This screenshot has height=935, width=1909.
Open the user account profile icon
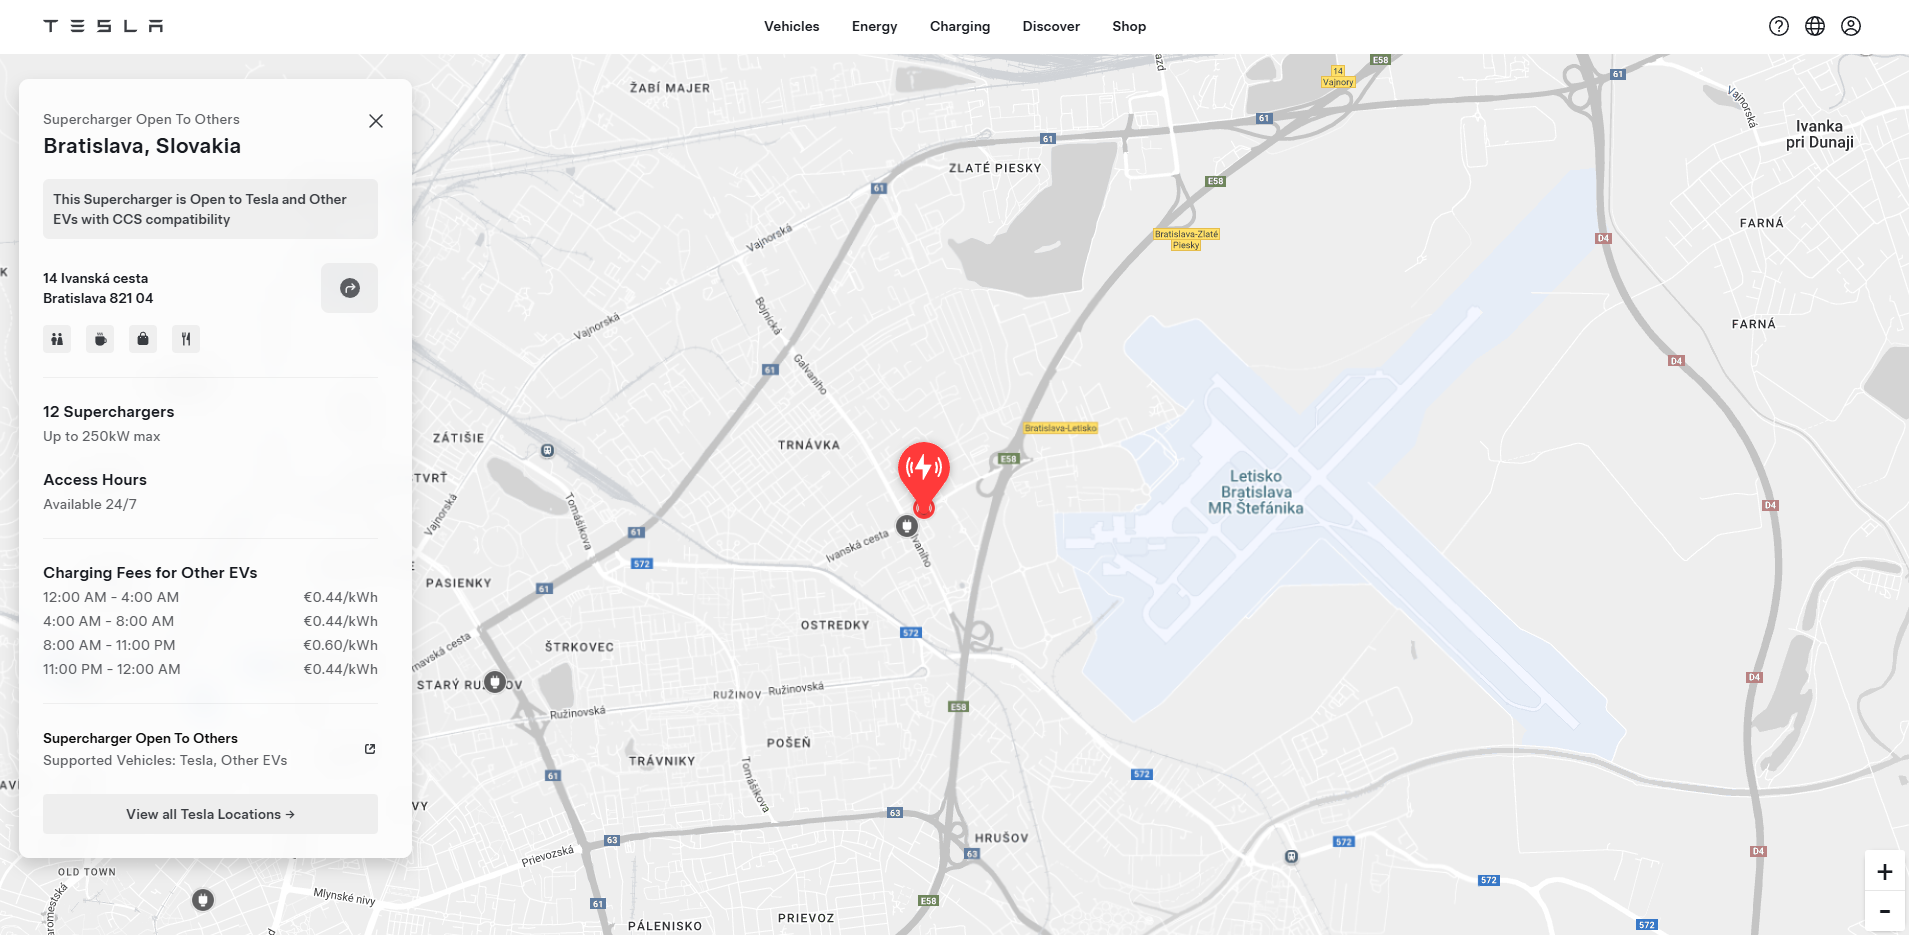pos(1851,26)
